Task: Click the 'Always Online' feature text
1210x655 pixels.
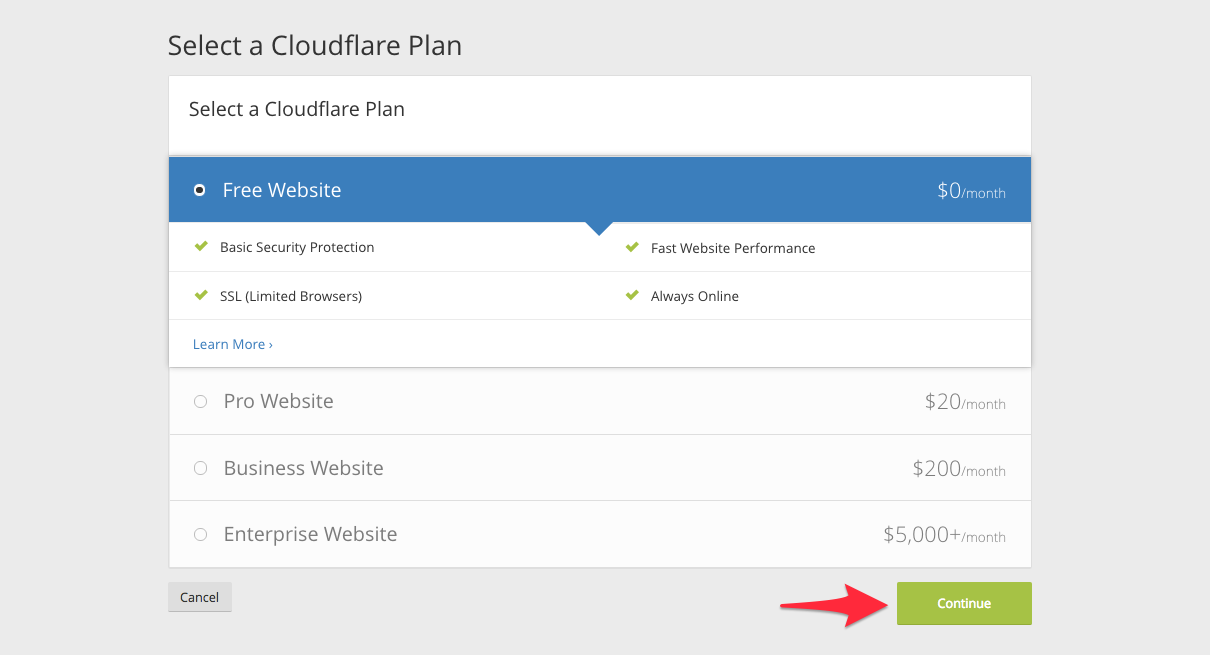Action: coord(695,296)
